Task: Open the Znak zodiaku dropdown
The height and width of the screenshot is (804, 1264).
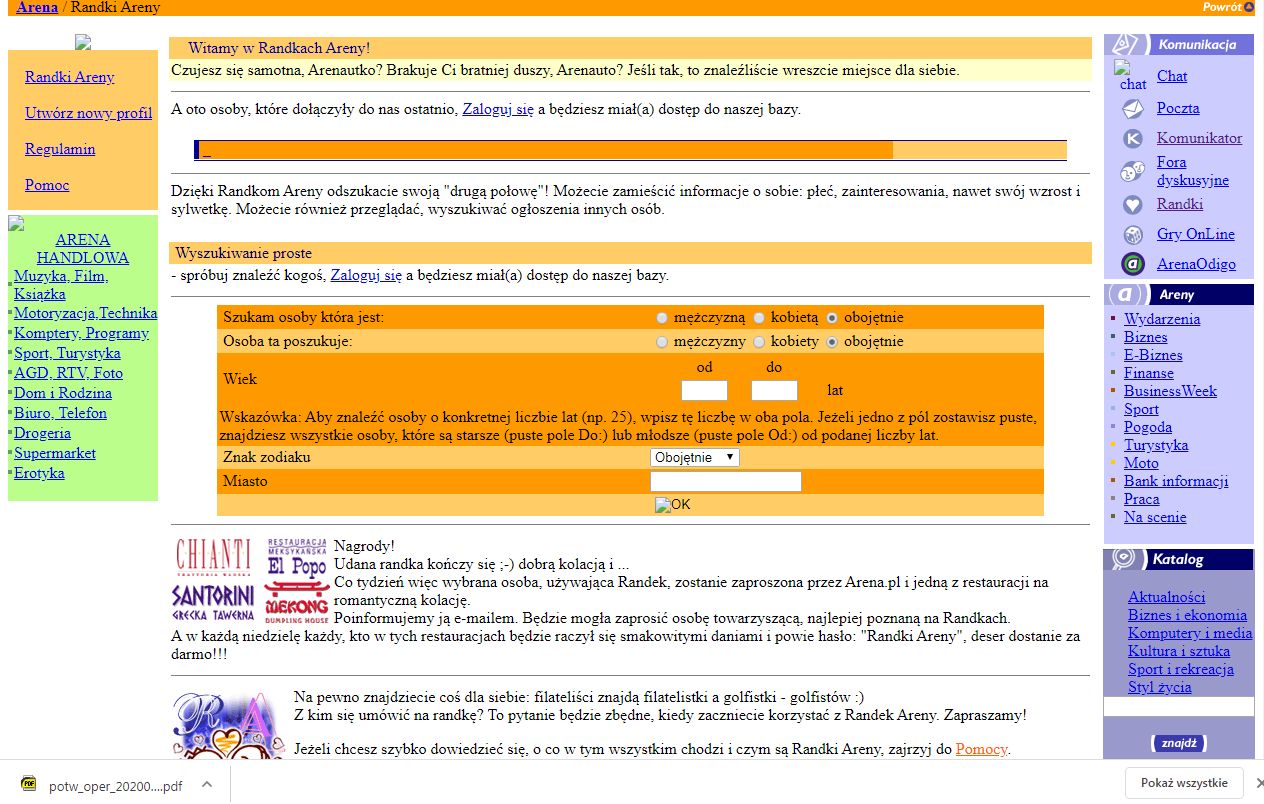Action: (x=695, y=457)
